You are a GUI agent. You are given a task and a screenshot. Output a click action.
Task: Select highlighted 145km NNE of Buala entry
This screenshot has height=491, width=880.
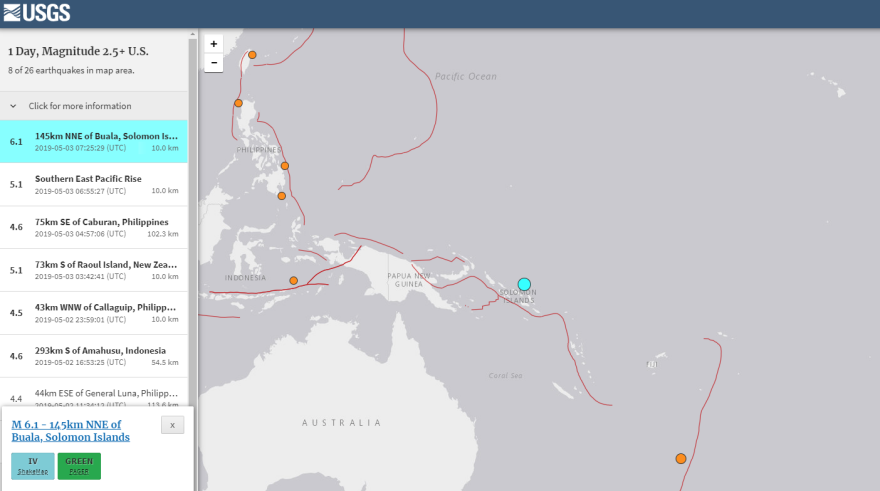[x=95, y=141]
